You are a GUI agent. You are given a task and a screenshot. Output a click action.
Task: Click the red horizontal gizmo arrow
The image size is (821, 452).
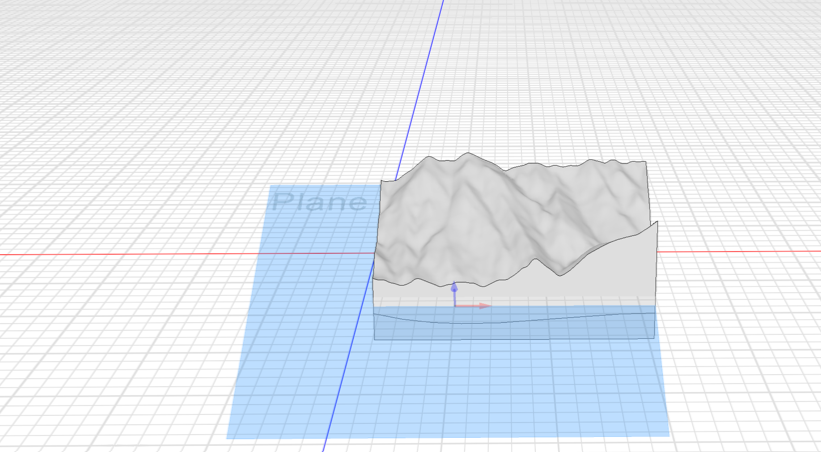482,305
